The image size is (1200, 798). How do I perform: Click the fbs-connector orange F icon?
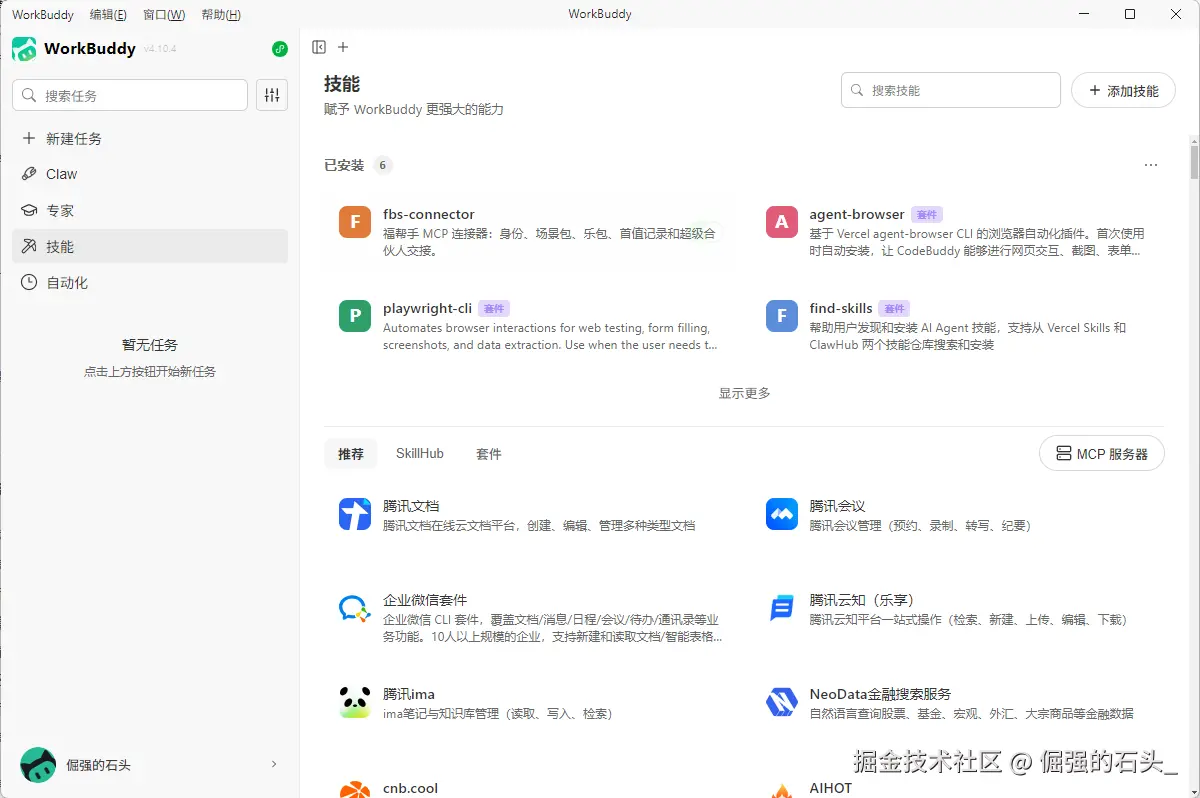(x=355, y=222)
